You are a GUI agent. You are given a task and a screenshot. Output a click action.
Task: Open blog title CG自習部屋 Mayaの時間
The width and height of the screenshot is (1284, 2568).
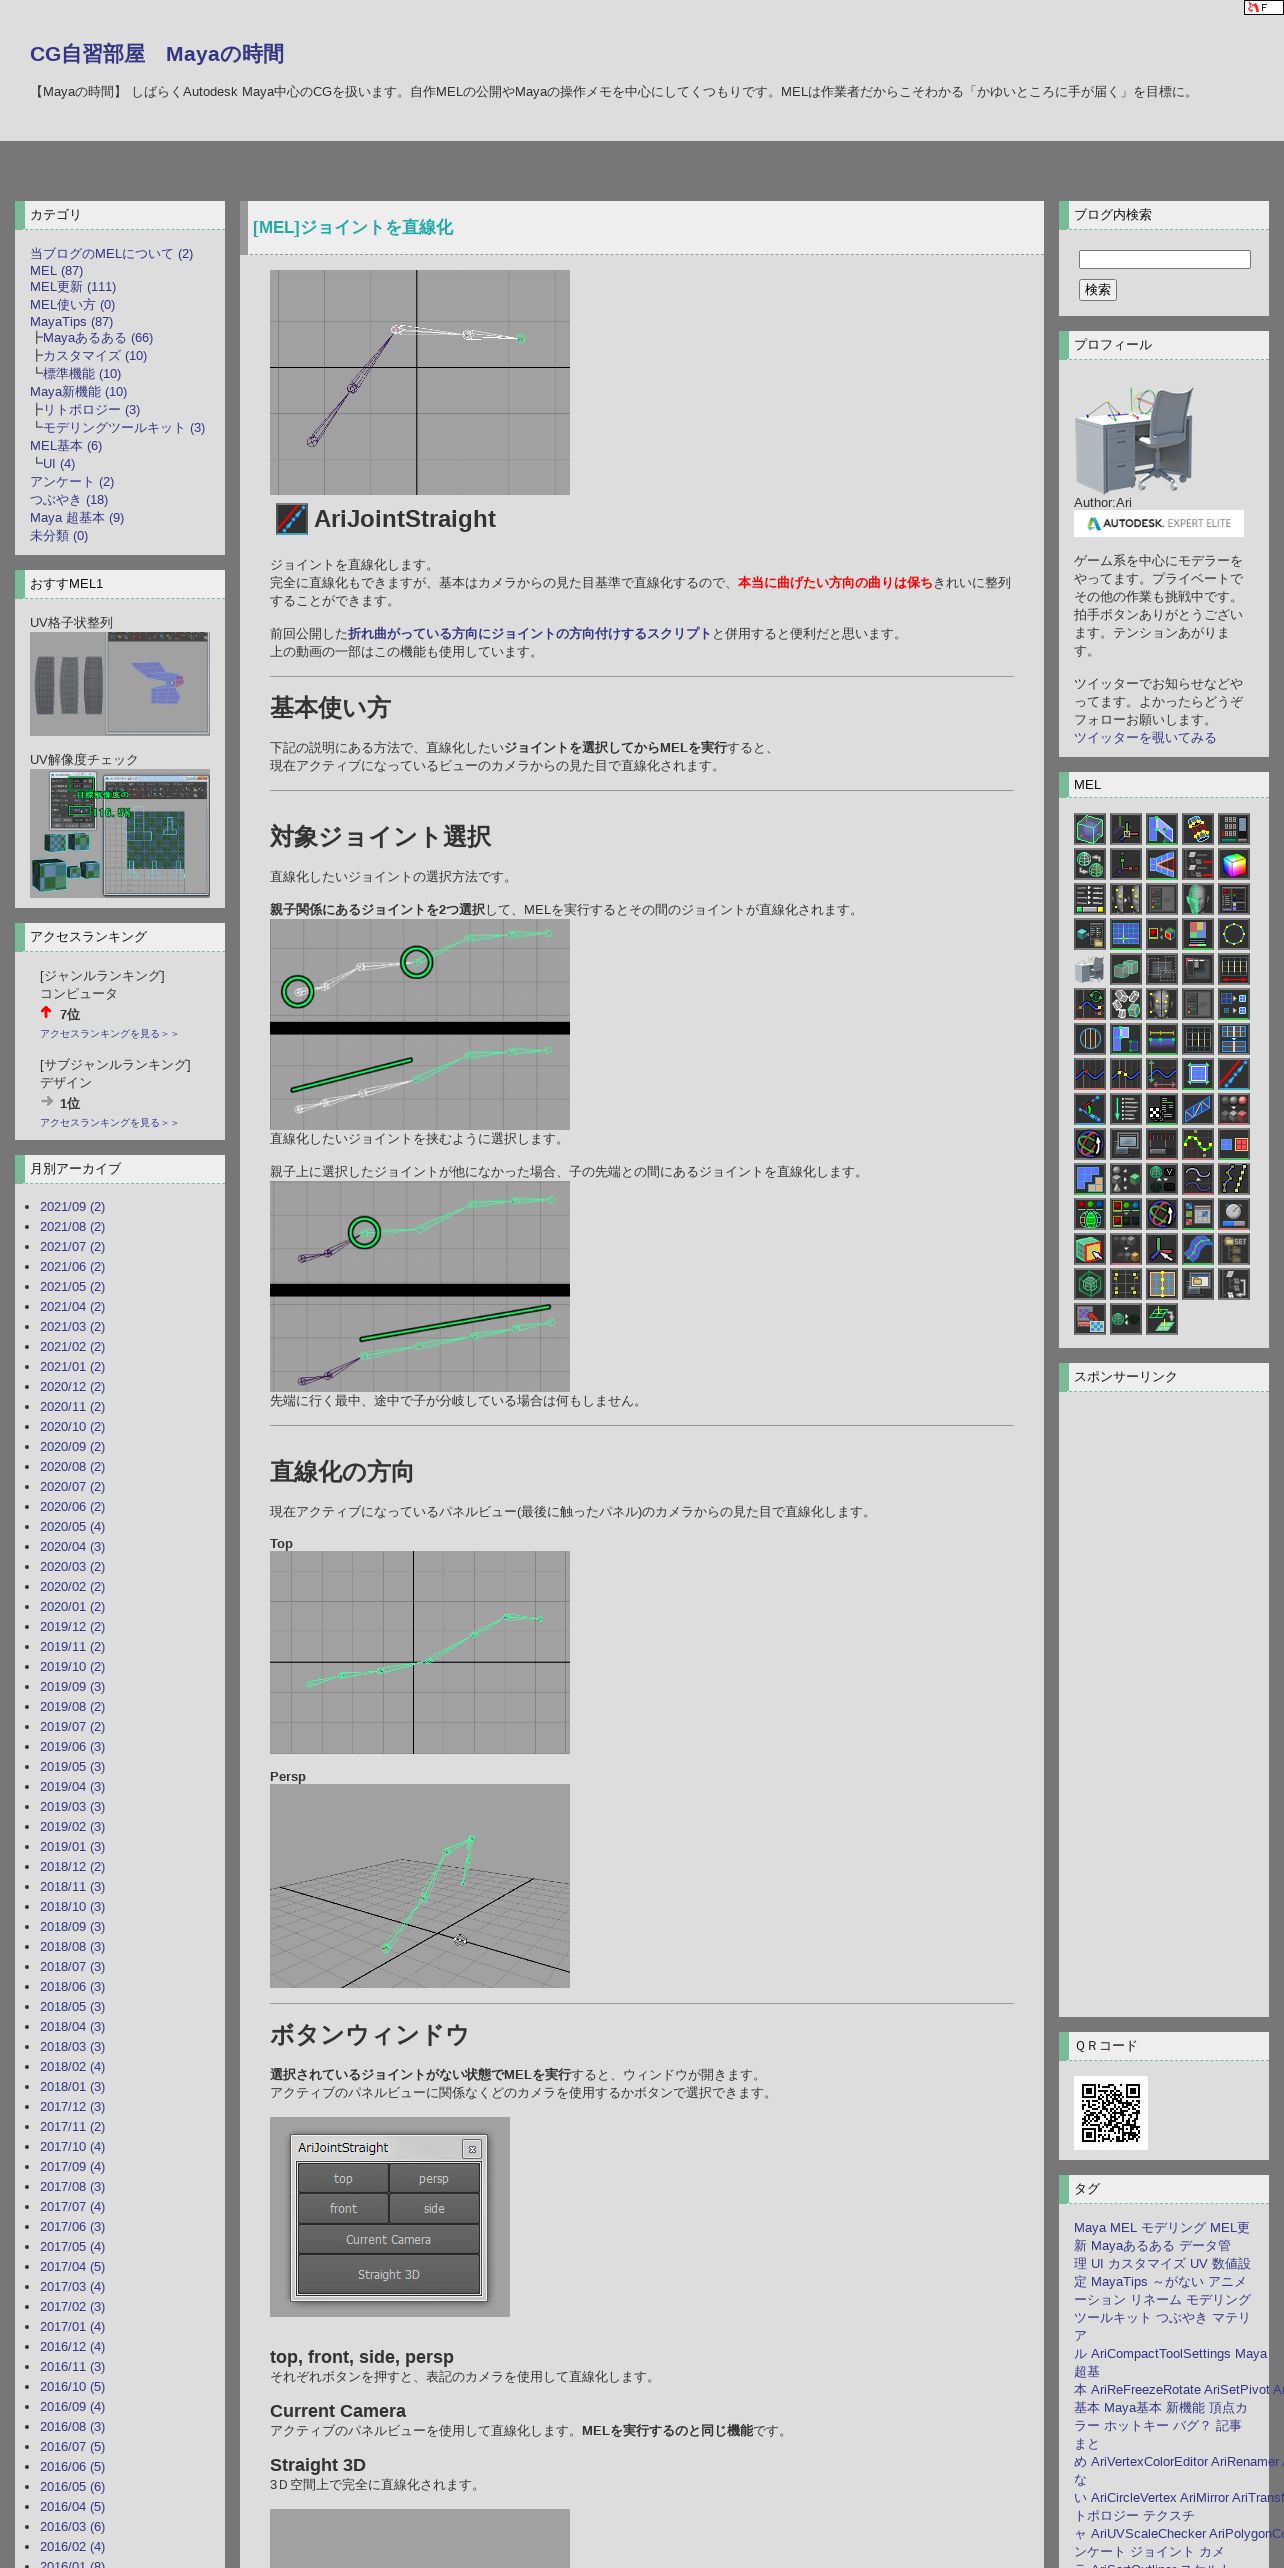(157, 54)
